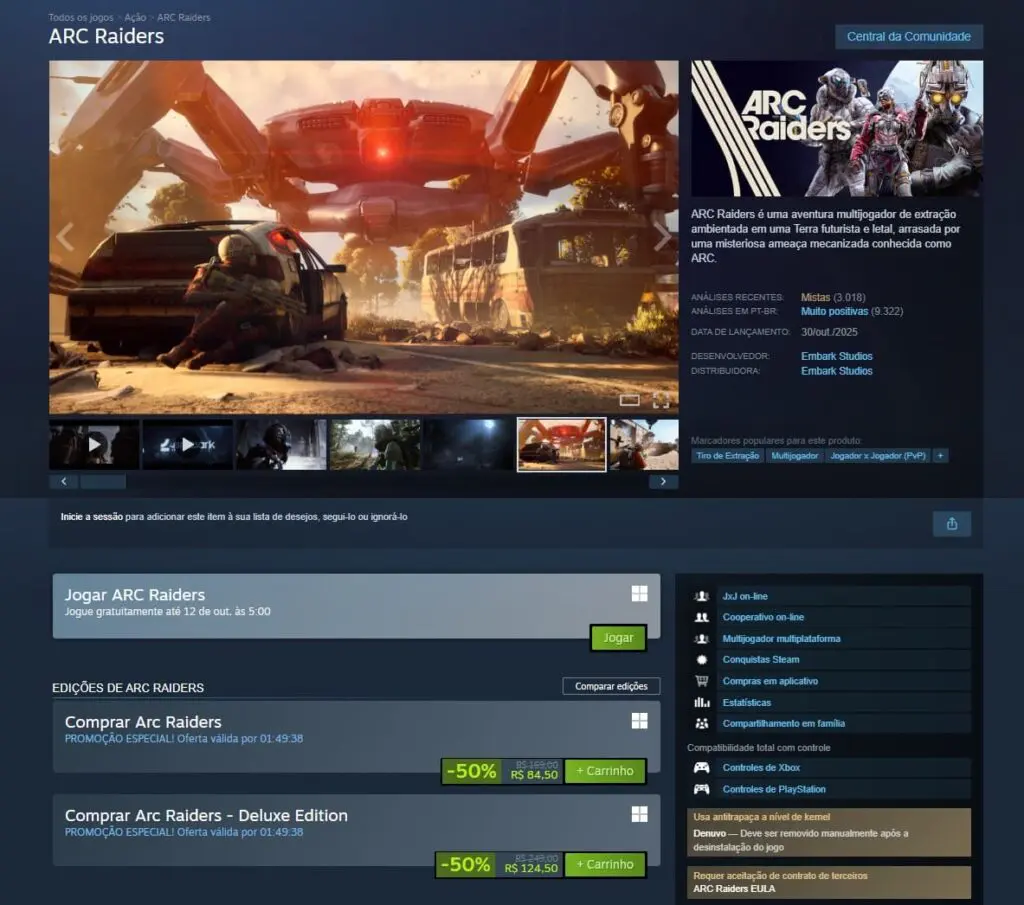The height and width of the screenshot is (905, 1024).
Task: Open the Jogador x Jogador (PvP) tag
Action: 878,456
